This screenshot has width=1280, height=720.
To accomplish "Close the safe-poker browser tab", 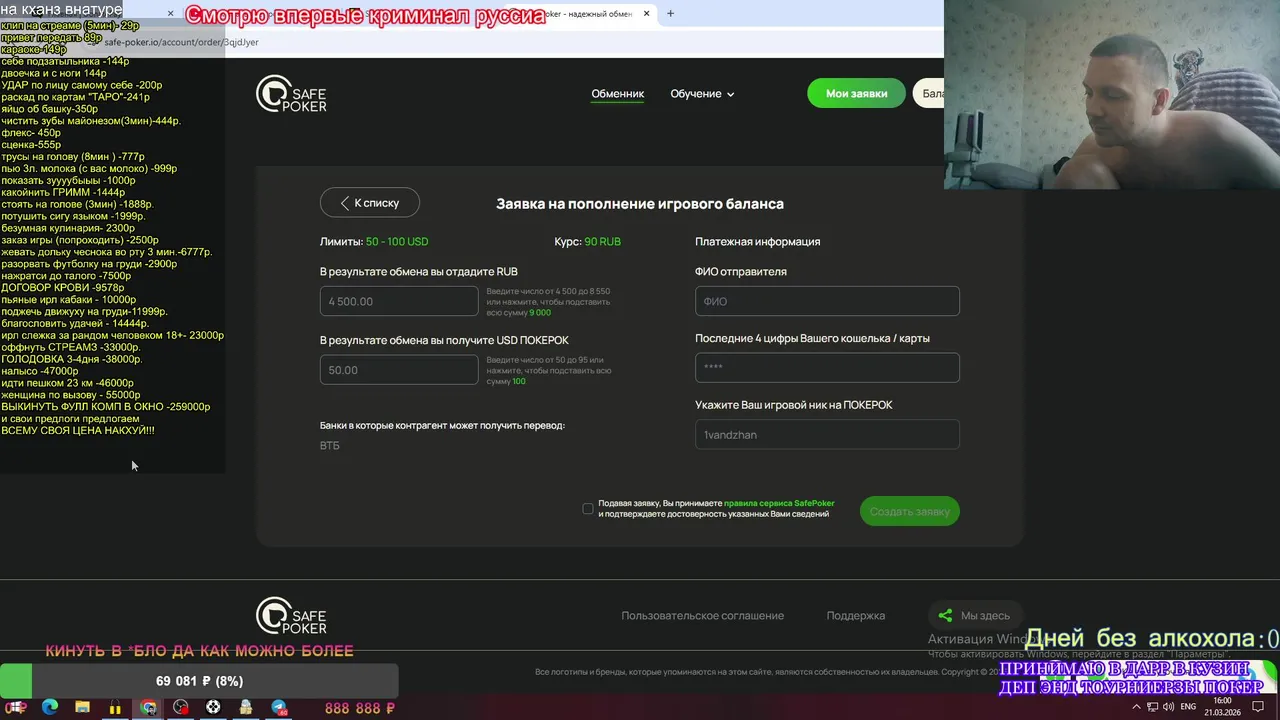I will 646,14.
